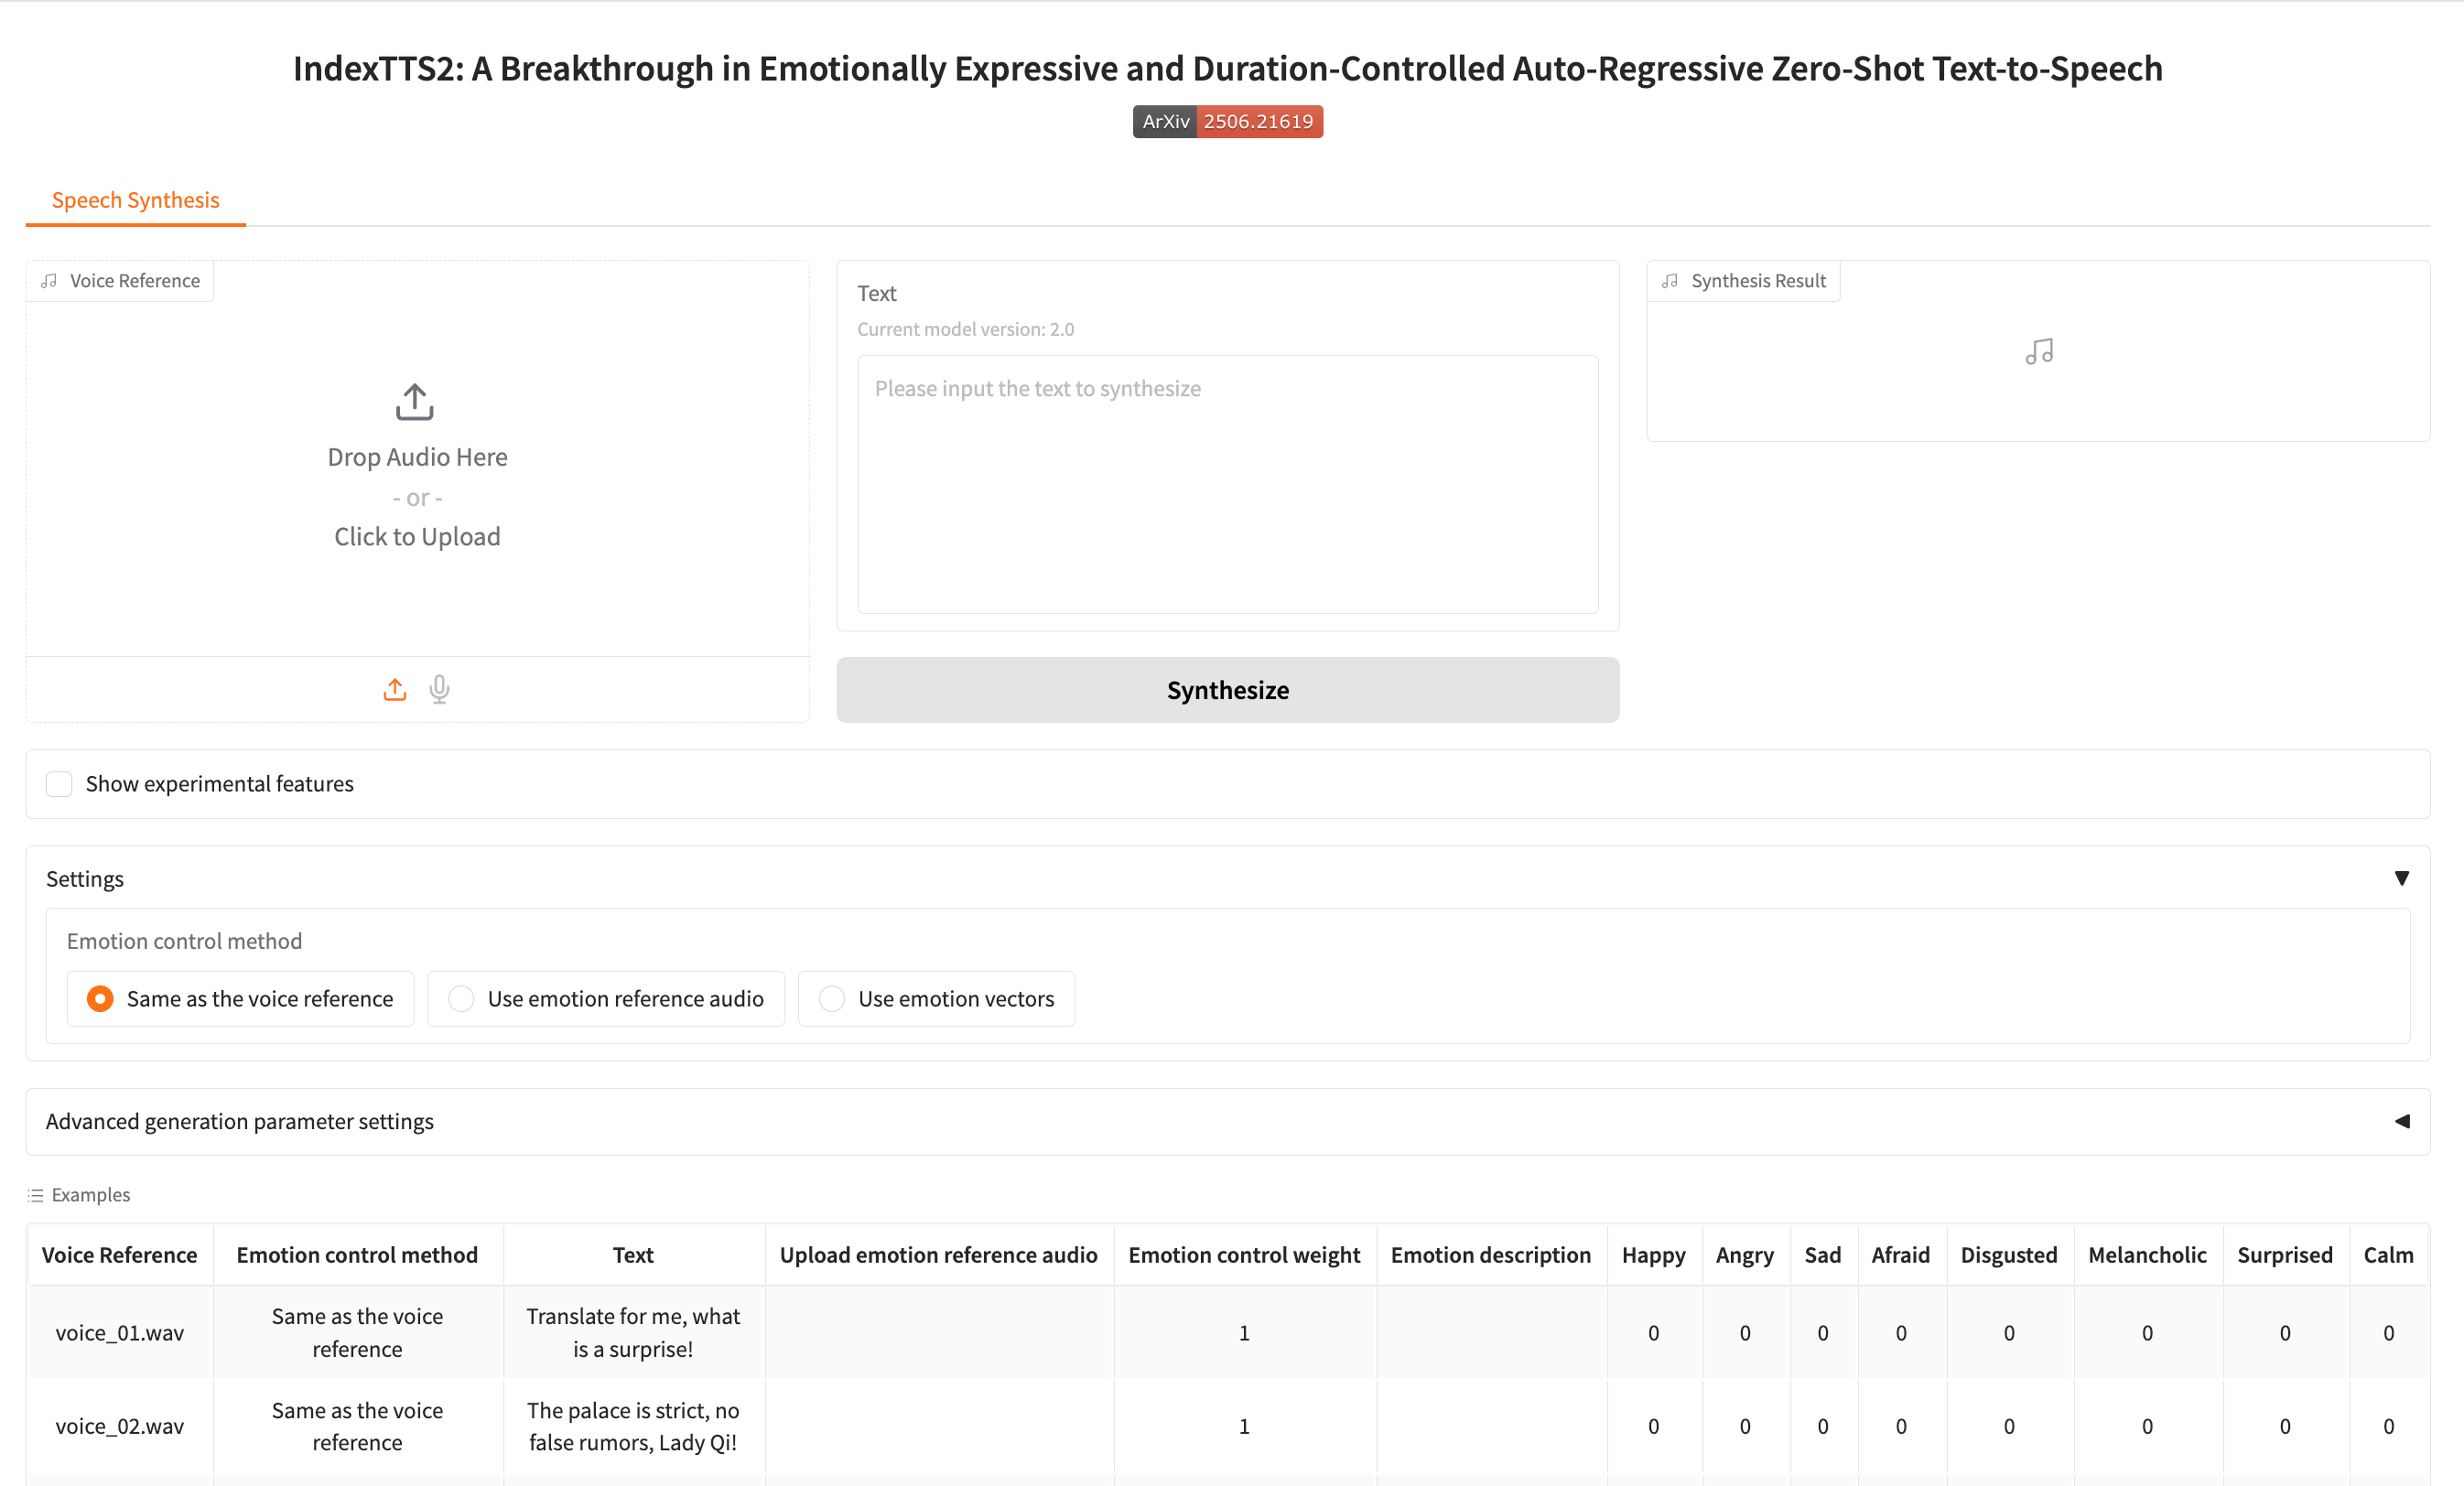Click the large upload arrow icon
Screen dimensions: 2464x1486
tap(415, 402)
